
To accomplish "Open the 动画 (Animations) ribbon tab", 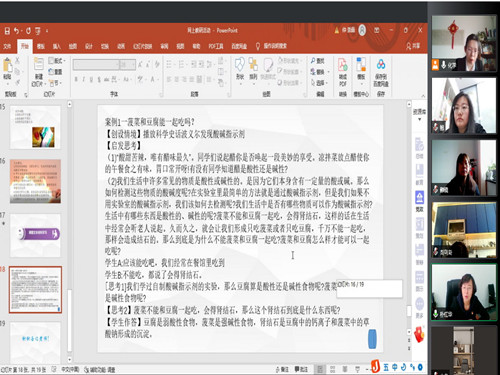I will [x=121, y=46].
